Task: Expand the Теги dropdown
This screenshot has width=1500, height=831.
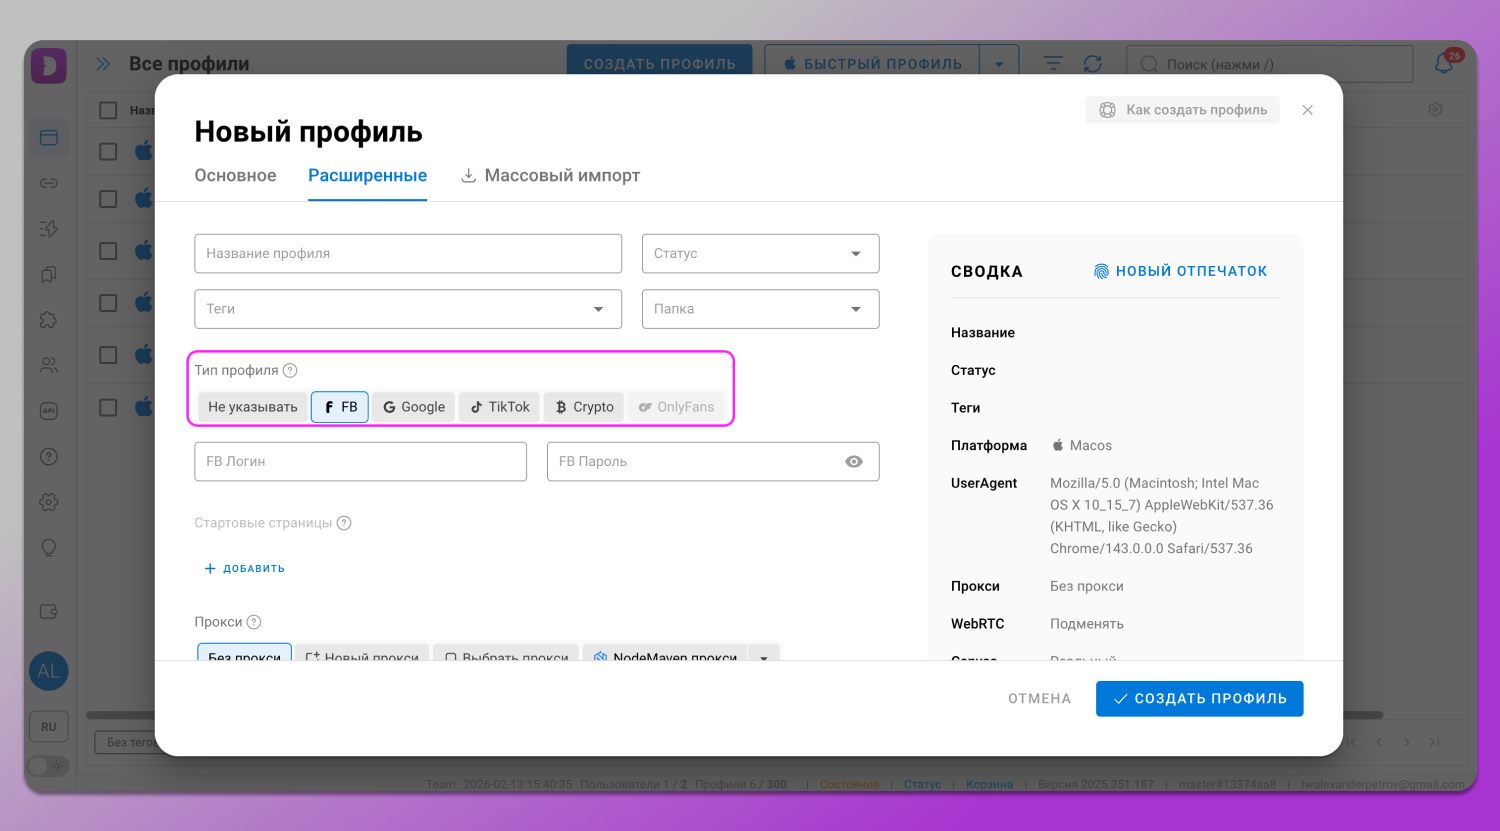Action: coord(407,308)
